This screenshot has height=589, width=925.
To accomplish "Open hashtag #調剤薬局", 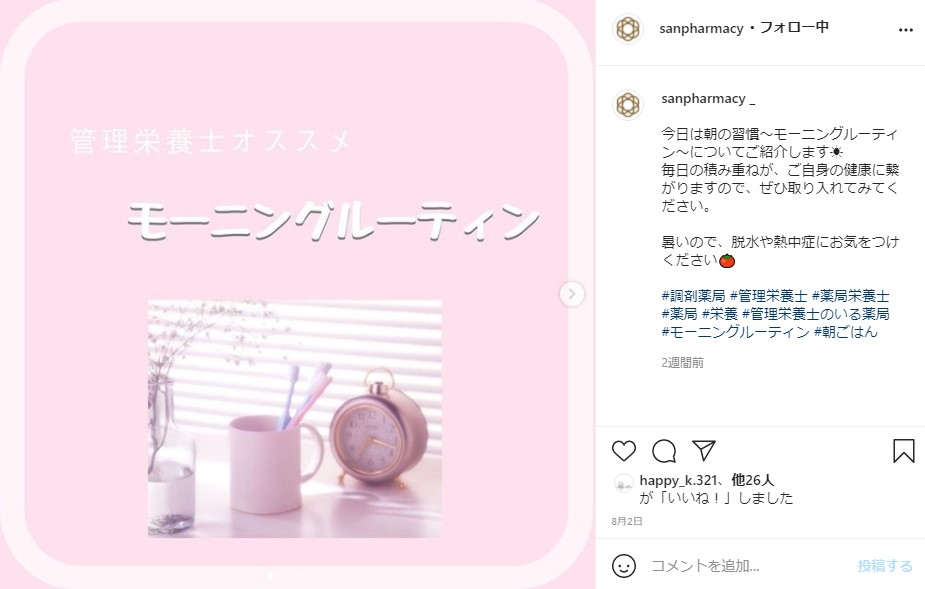I will click(x=693, y=296).
